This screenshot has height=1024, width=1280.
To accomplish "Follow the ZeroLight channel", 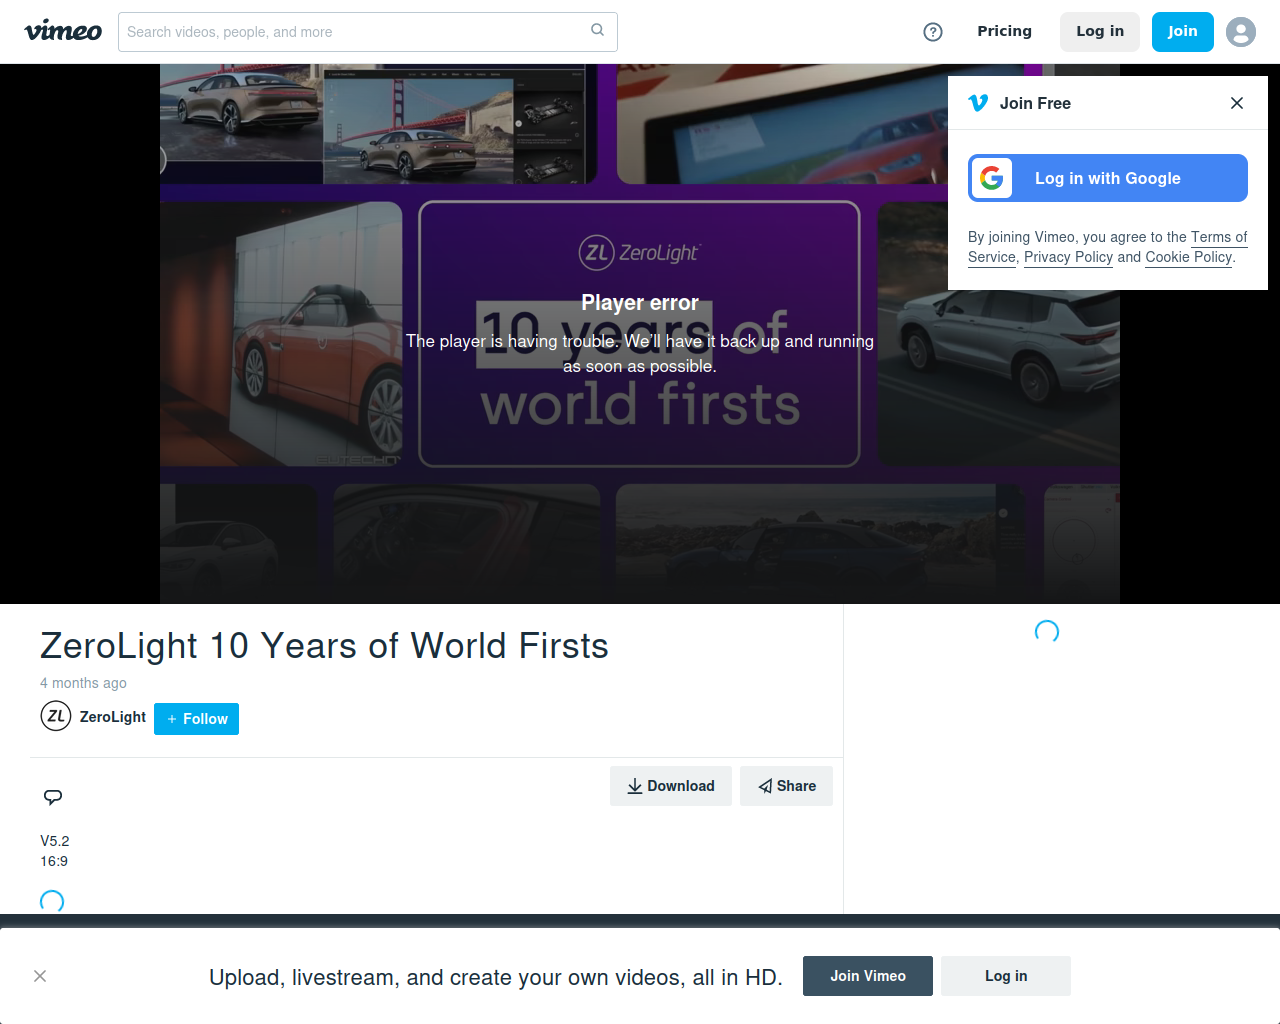I will [x=196, y=719].
